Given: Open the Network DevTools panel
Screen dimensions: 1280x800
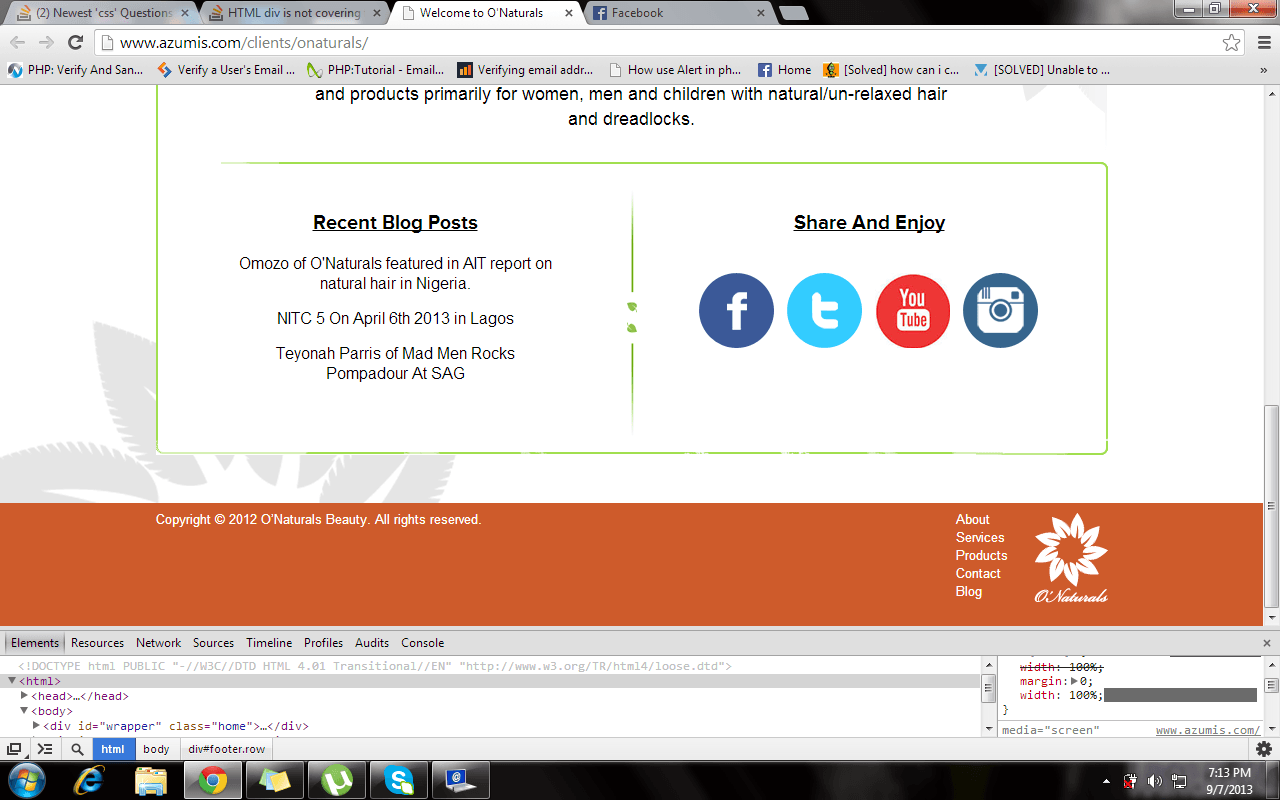Looking at the screenshot, I should click(x=159, y=643).
